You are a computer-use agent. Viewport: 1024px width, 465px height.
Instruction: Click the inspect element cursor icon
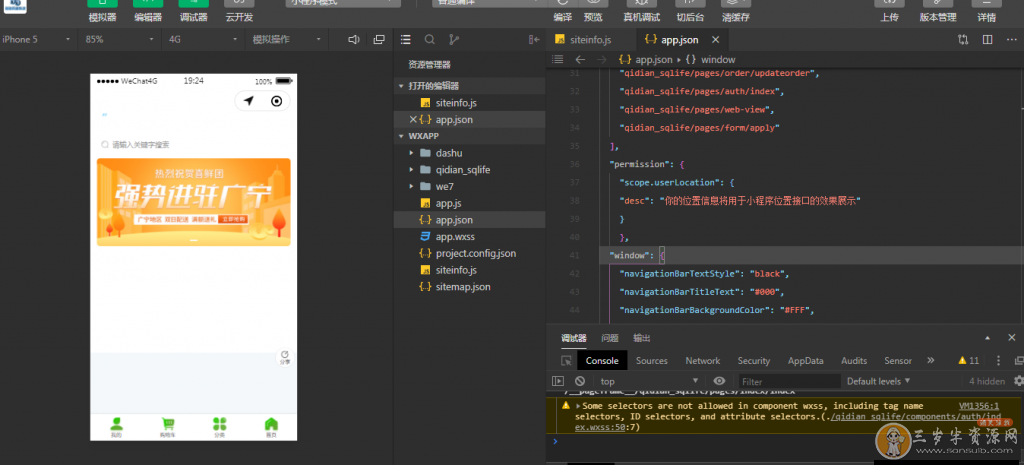click(x=566, y=360)
